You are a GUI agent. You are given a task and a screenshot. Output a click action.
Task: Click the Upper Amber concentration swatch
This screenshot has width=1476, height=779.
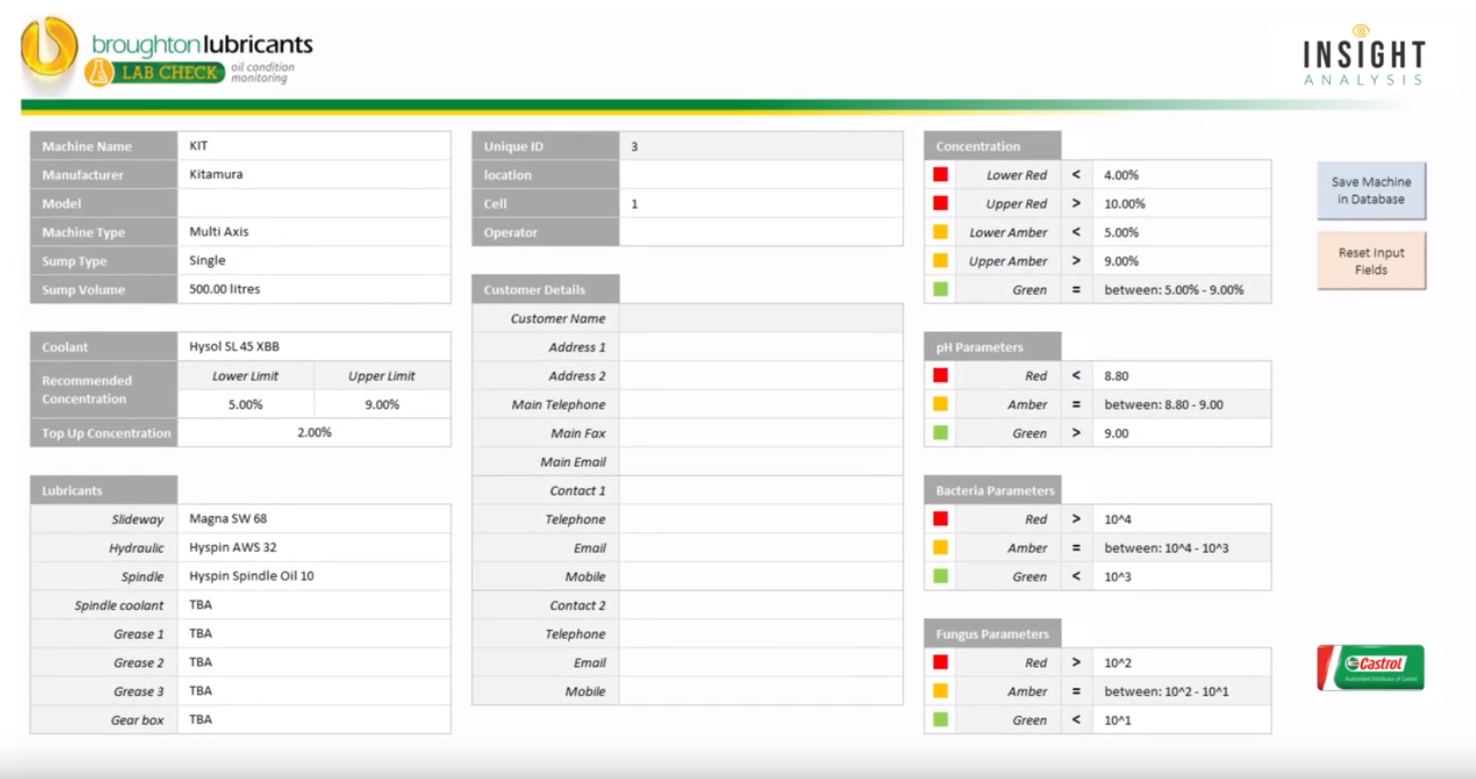click(940, 261)
